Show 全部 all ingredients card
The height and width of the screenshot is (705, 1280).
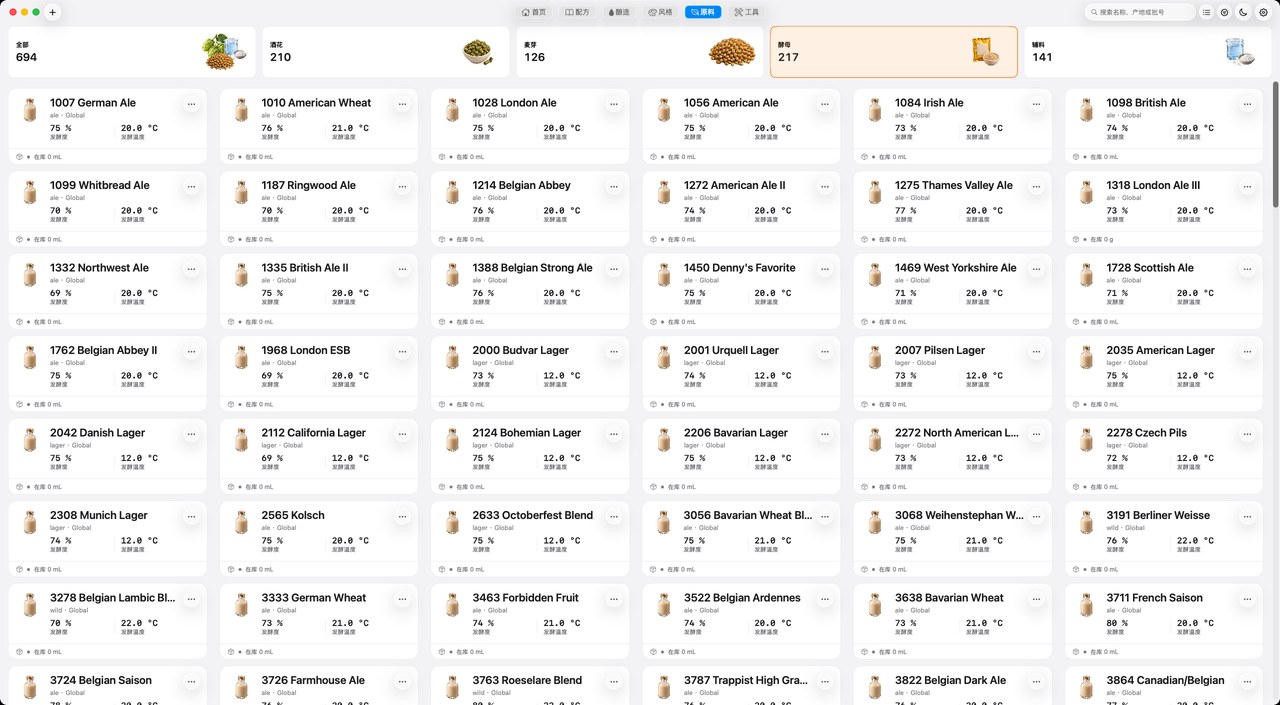(132, 52)
